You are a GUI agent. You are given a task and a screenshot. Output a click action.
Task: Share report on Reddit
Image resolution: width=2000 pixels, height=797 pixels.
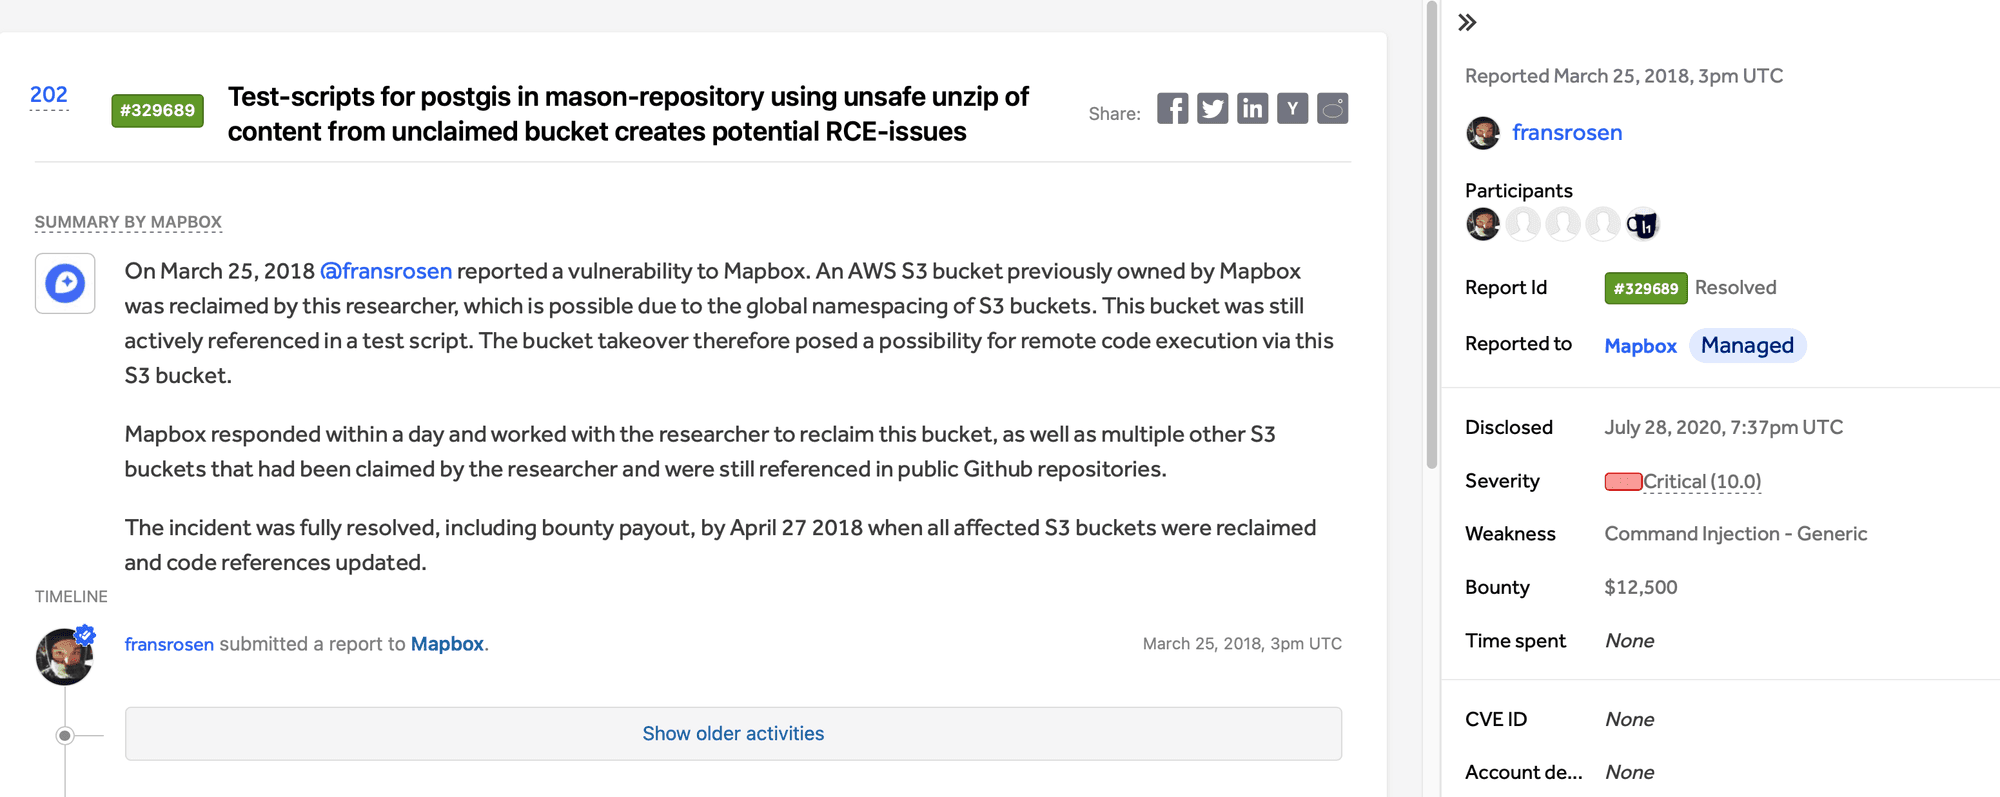tap(1332, 109)
